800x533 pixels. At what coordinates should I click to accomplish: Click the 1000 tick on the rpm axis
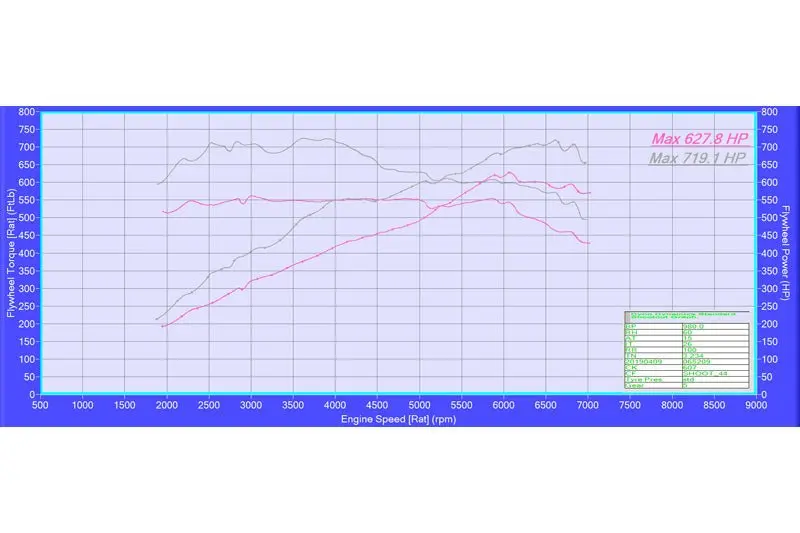pos(82,405)
